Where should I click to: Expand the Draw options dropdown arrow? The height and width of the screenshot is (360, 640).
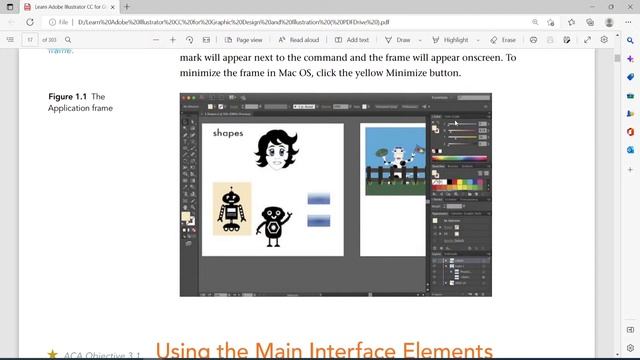click(x=420, y=40)
